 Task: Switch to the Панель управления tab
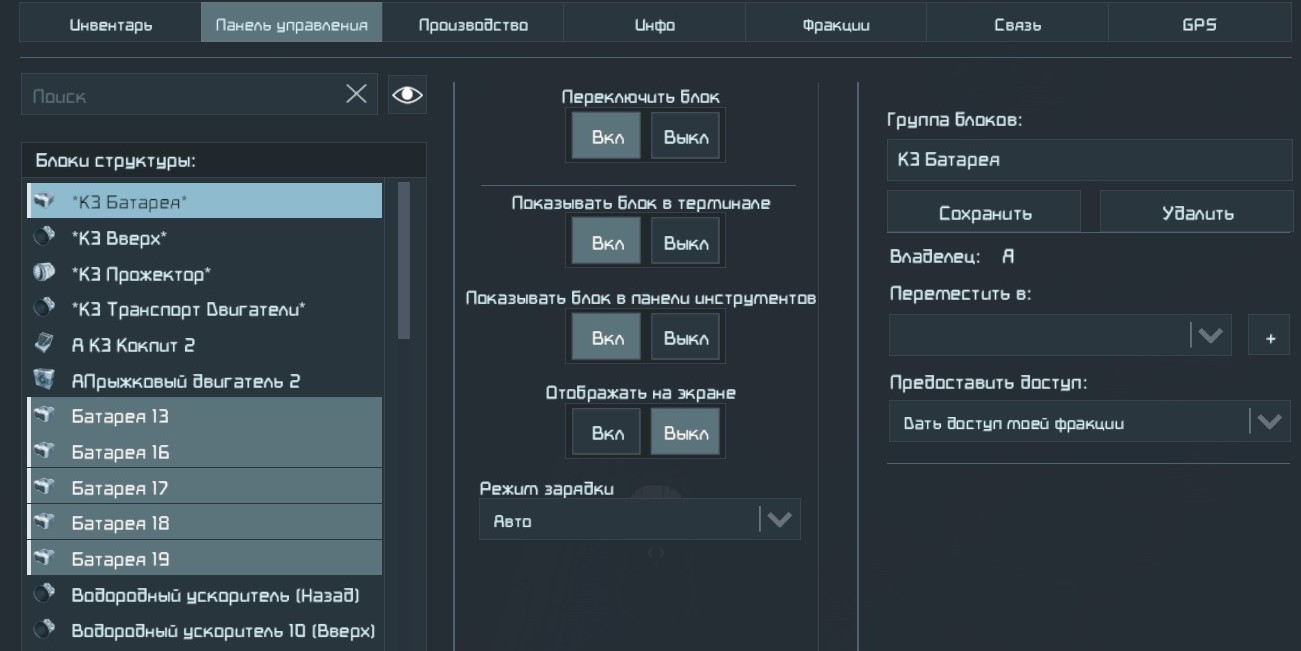tap(292, 25)
